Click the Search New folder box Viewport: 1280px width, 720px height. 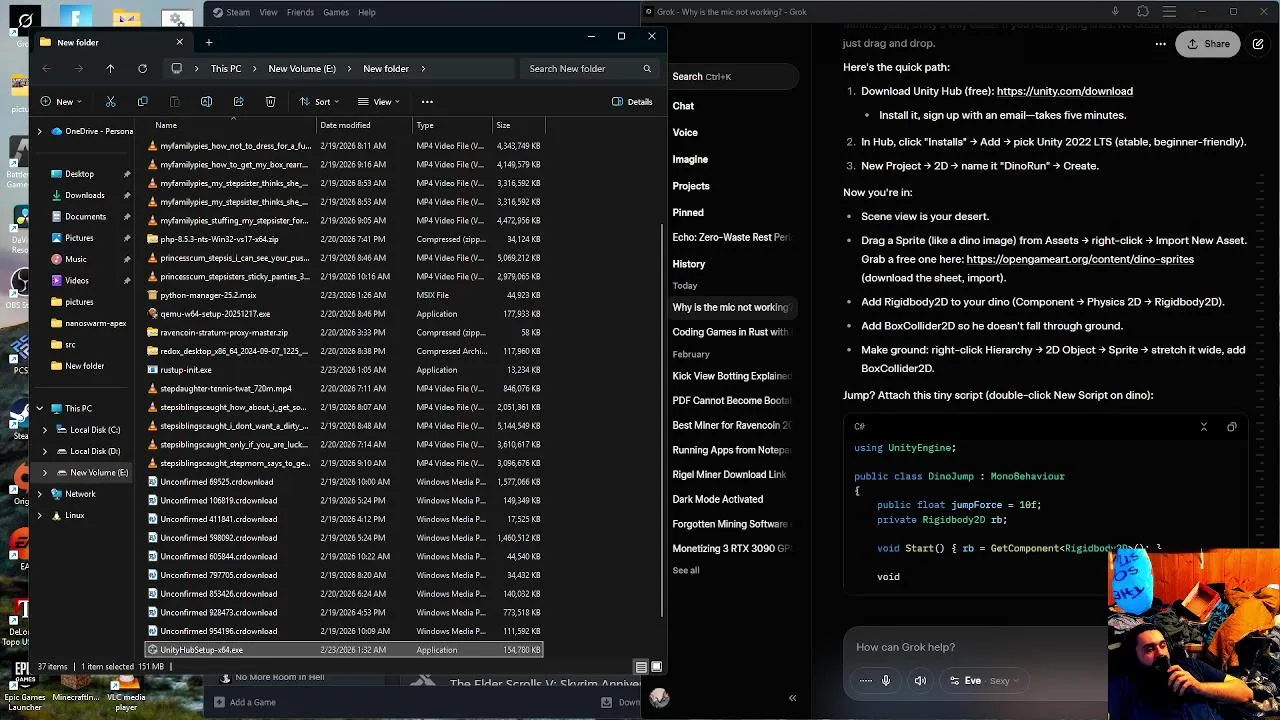pyautogui.click(x=590, y=68)
